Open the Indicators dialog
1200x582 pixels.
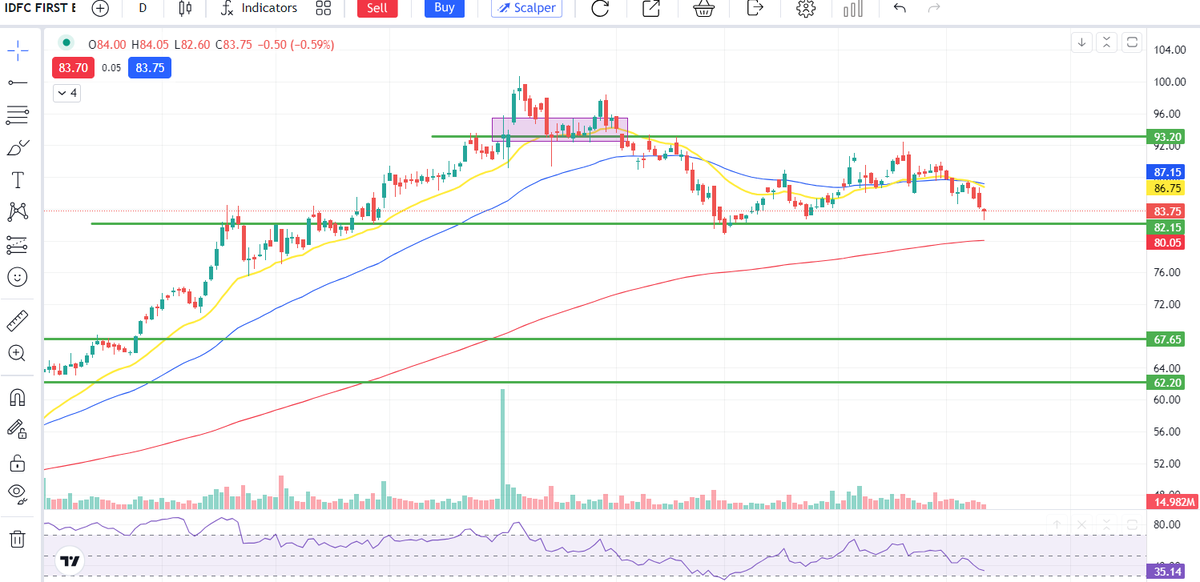[x=260, y=8]
